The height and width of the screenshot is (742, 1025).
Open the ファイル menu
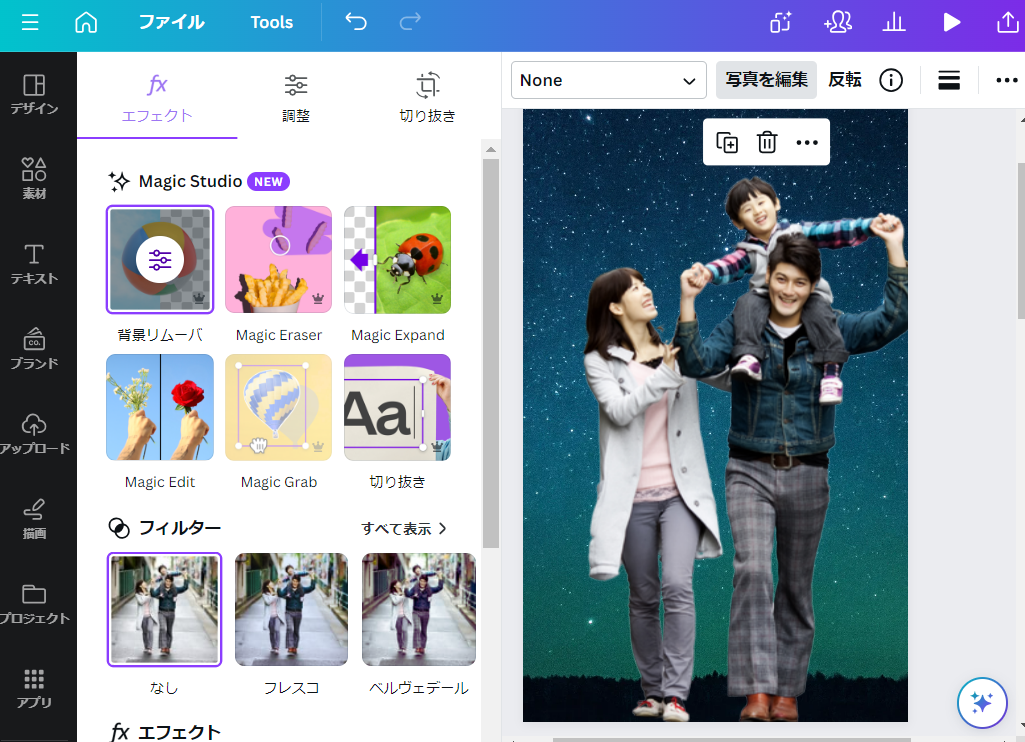[171, 22]
